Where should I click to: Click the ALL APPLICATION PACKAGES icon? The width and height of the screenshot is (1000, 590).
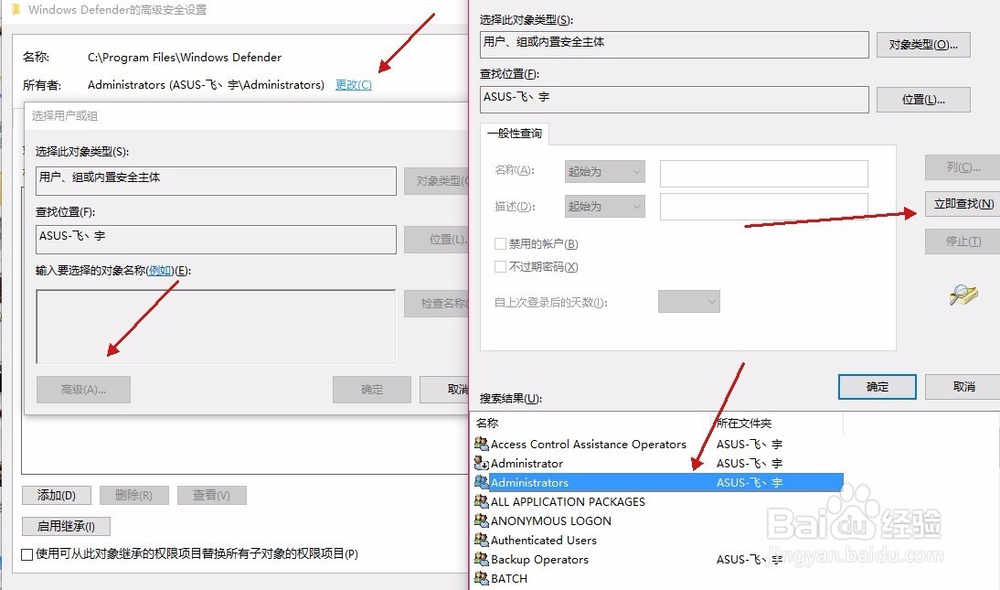click(x=481, y=501)
